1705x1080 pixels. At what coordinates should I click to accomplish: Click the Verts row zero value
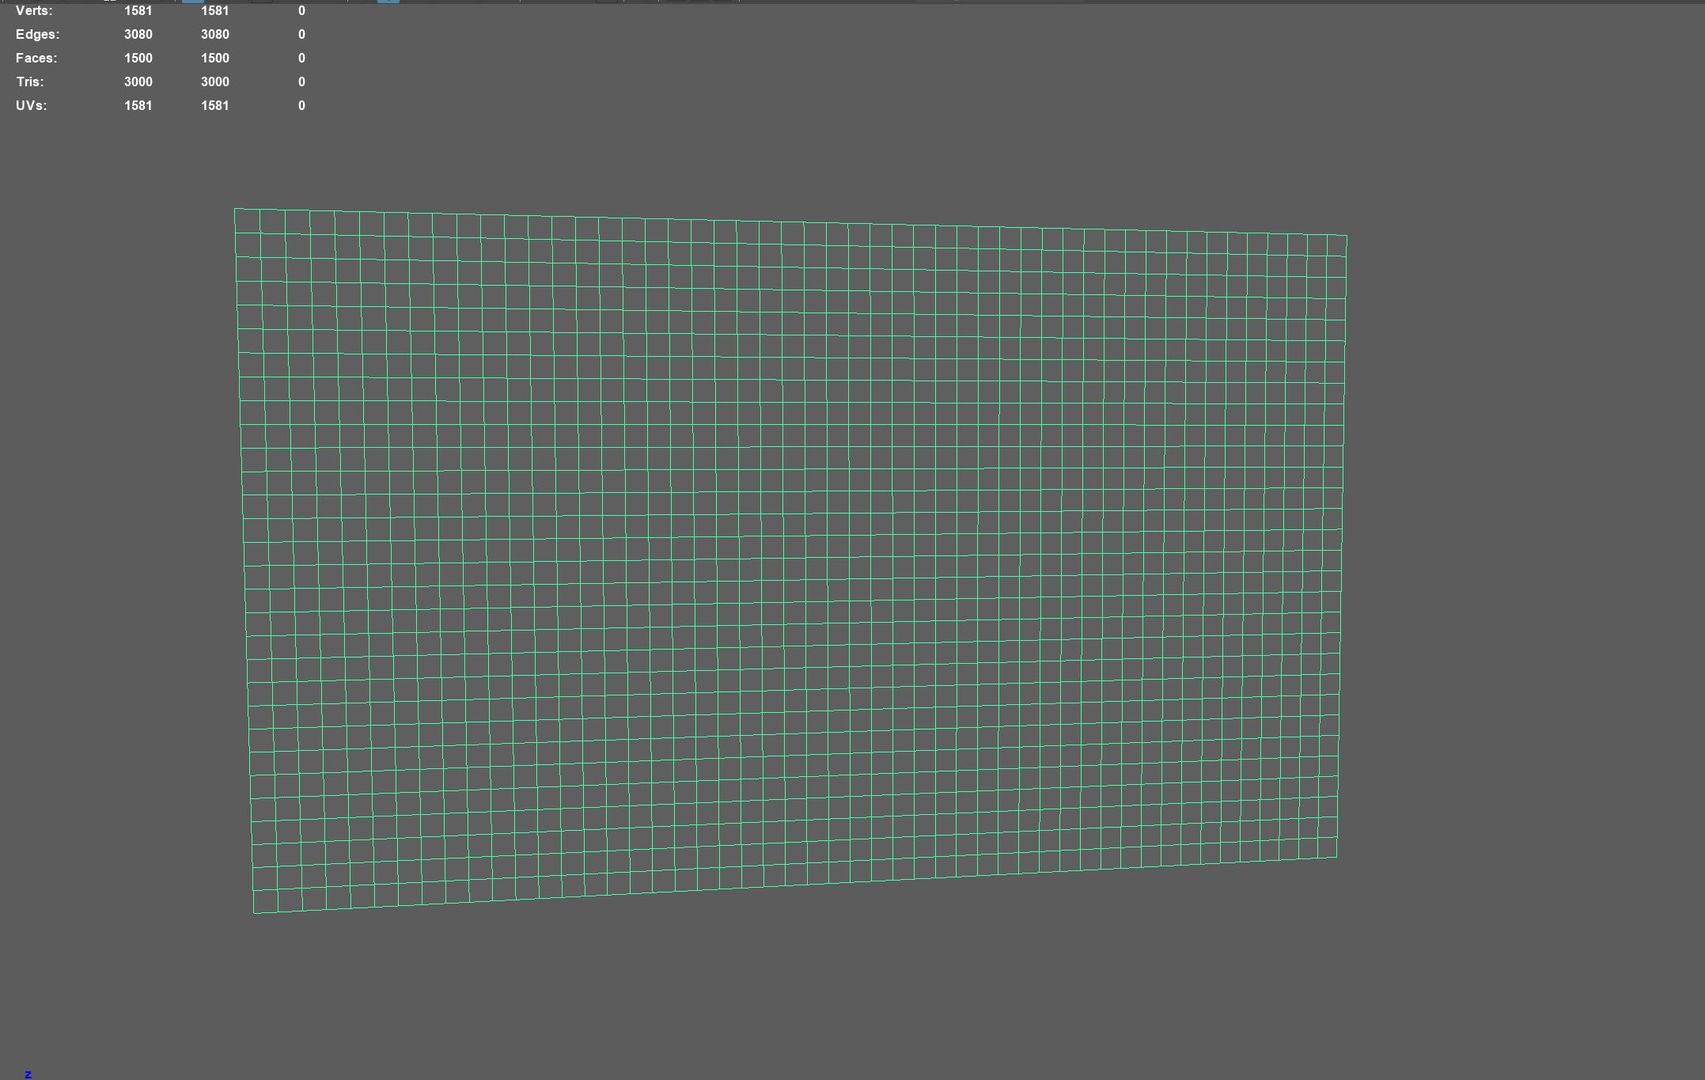[x=301, y=11]
